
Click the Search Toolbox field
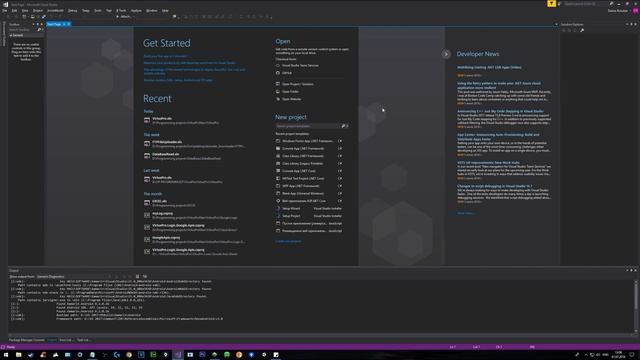pyautogui.click(x=22, y=30)
